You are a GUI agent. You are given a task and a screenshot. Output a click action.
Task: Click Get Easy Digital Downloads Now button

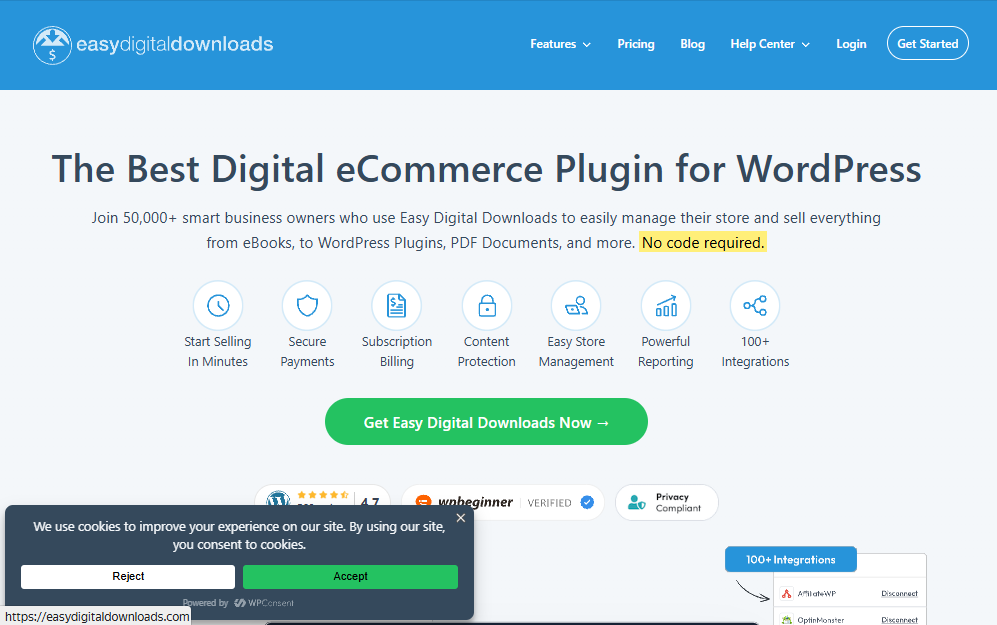point(486,422)
